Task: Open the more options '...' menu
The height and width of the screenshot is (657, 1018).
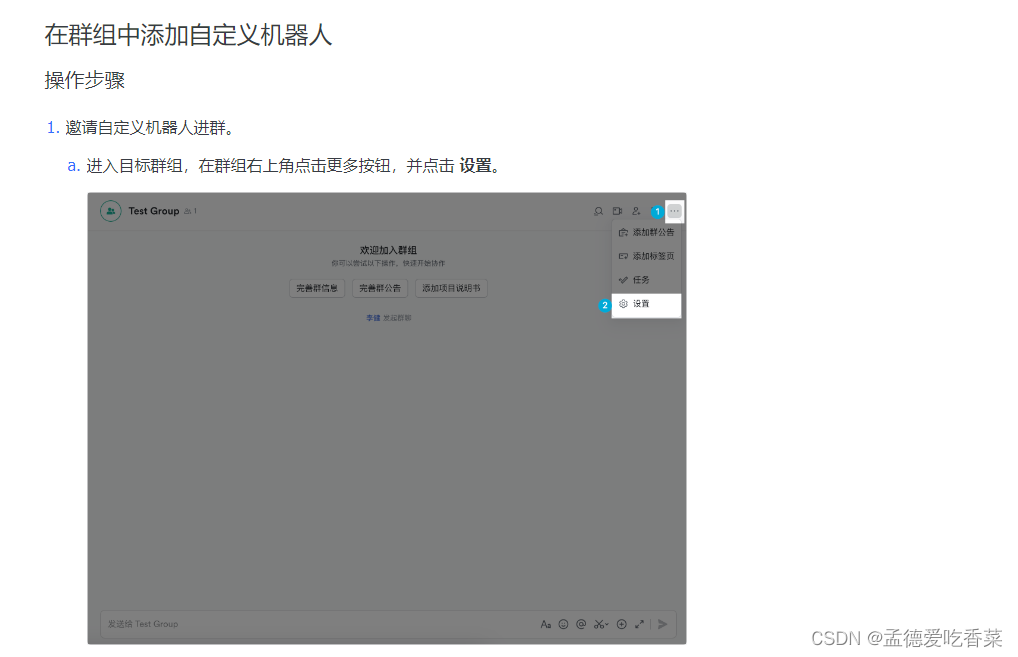Action: tap(674, 211)
